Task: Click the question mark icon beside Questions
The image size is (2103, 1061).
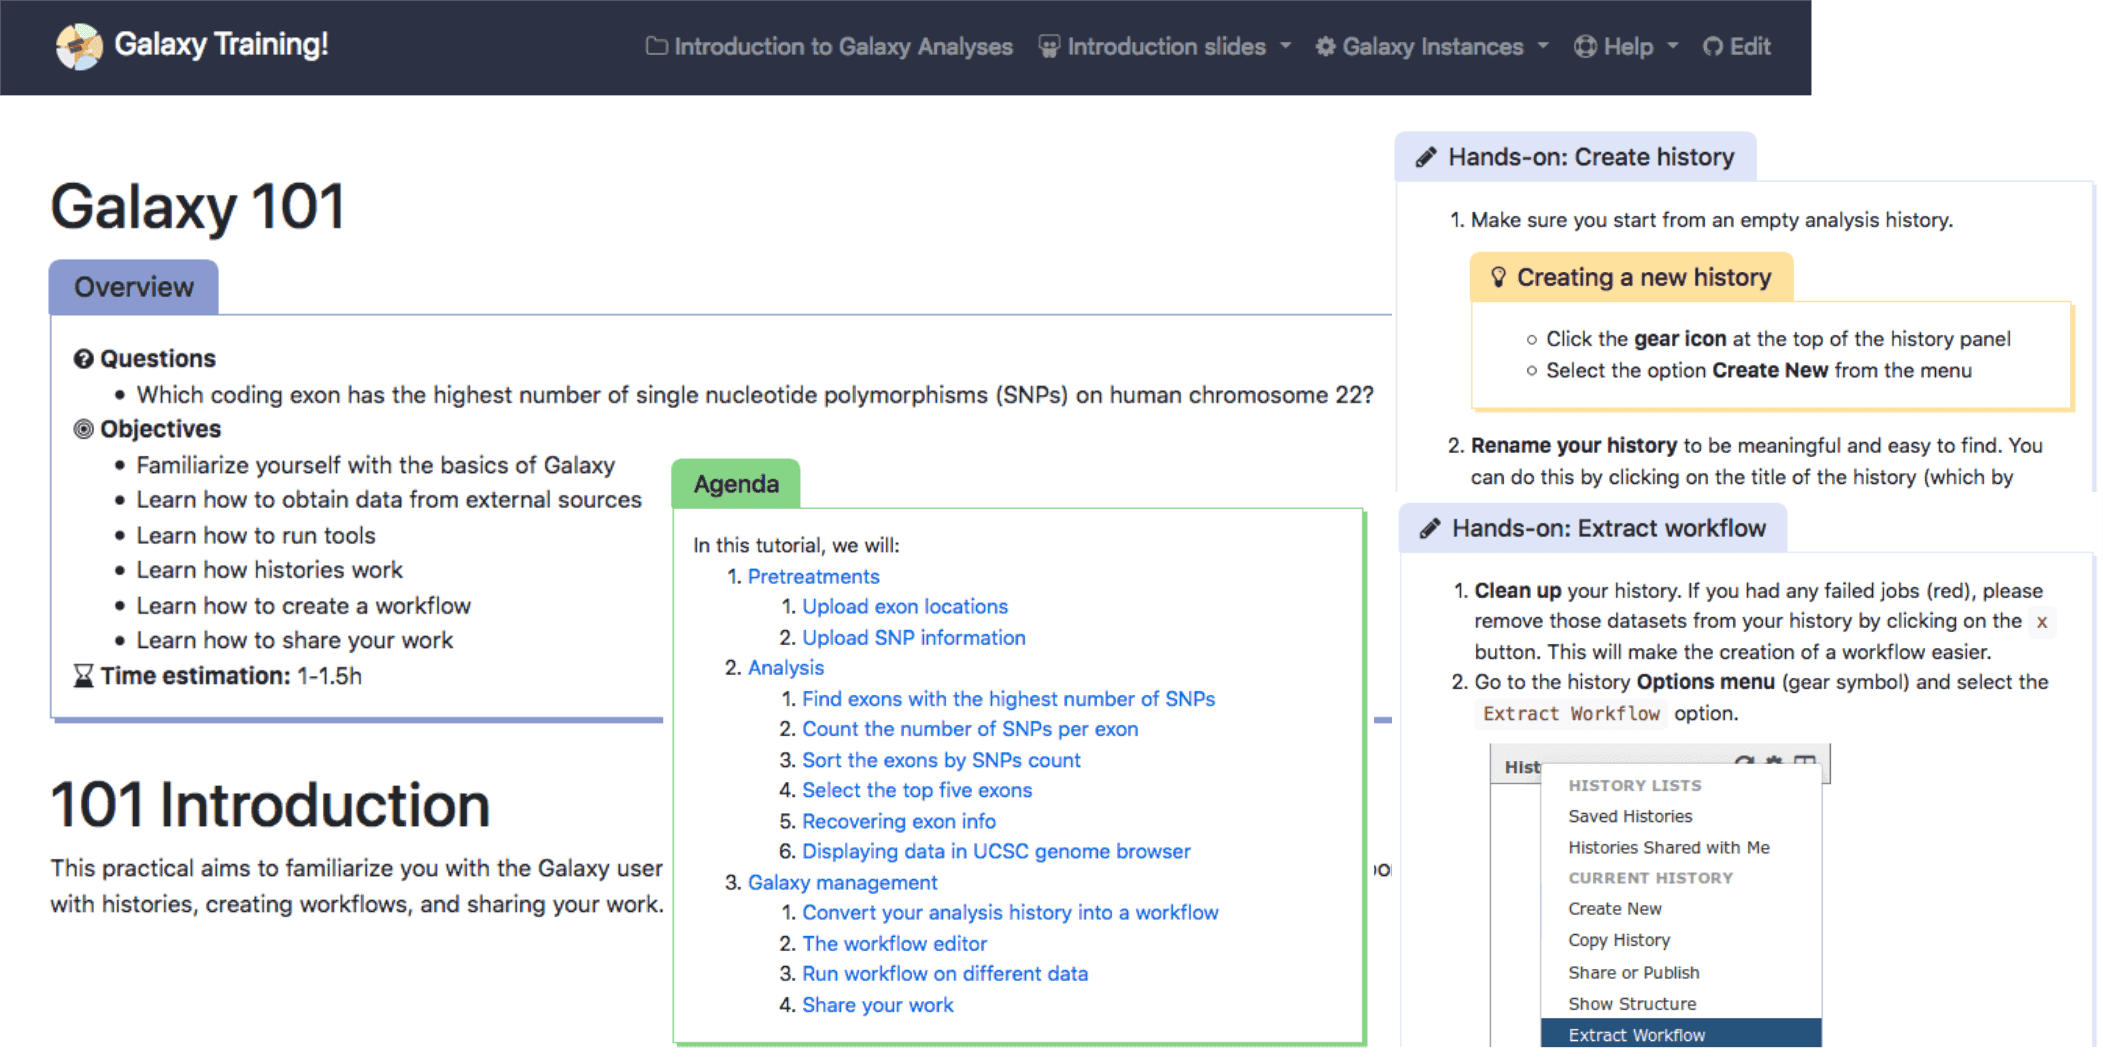Action: pos(84,359)
